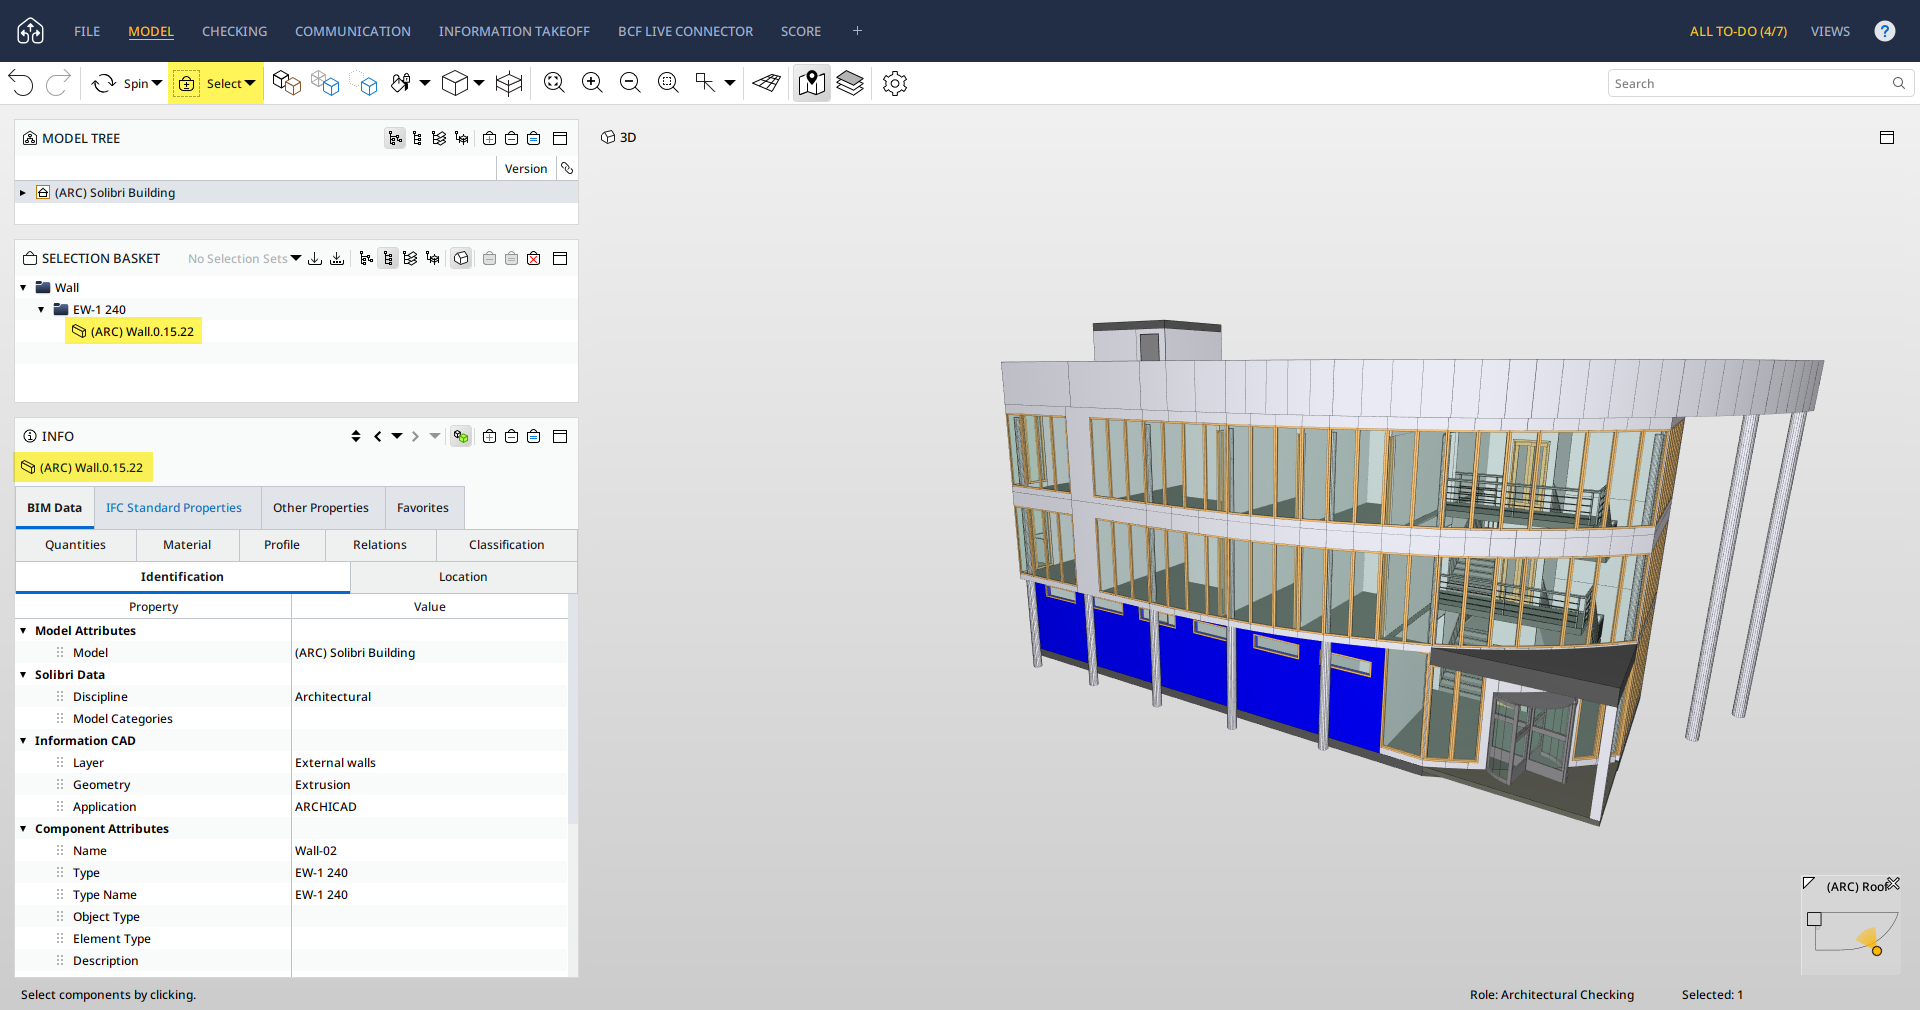Click the dimension measuring tool icon

click(706, 83)
